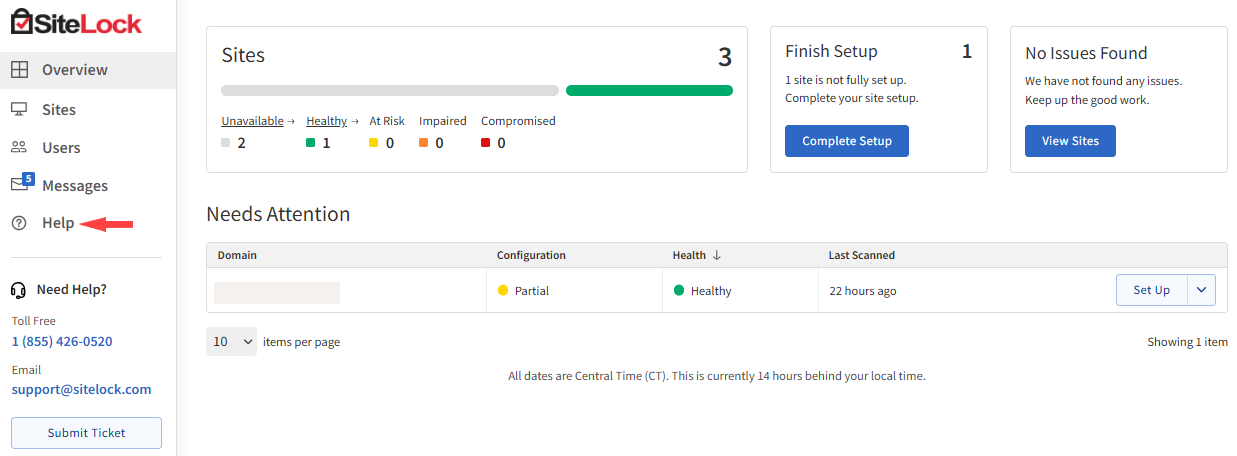Click the Submit Ticket button

coord(87,433)
